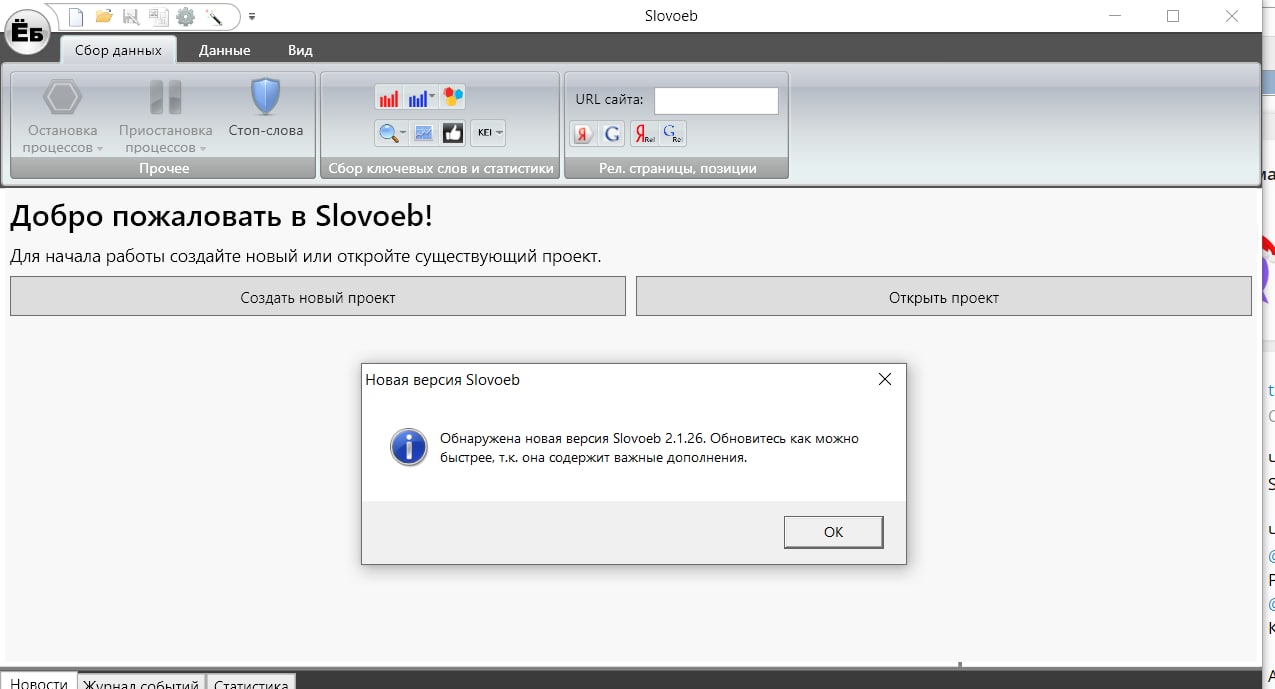Click the Остановка процессов hexagon button
The height and width of the screenshot is (689, 1275).
63,118
